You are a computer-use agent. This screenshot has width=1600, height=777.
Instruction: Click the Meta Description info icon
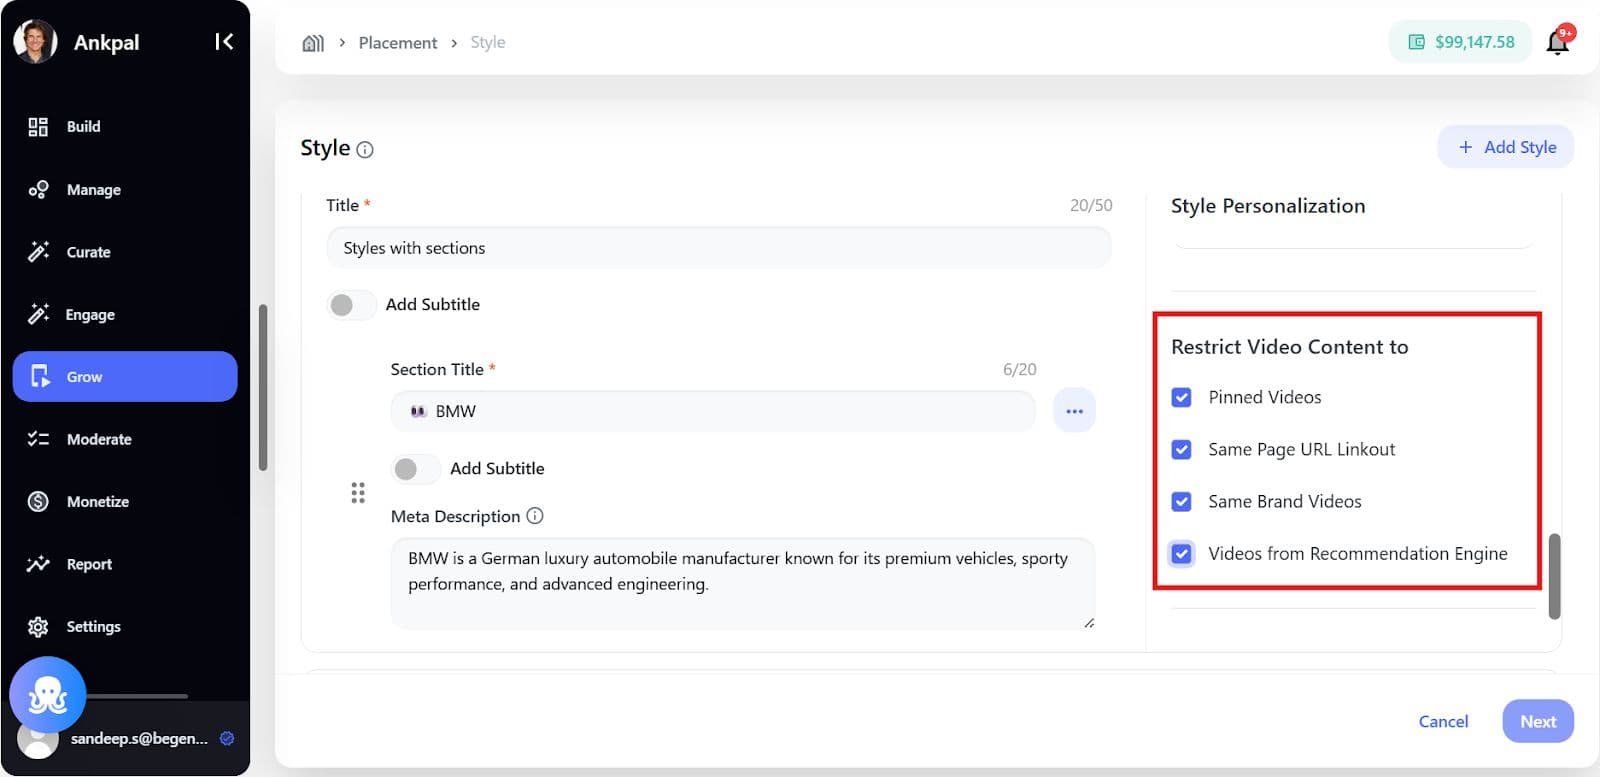[535, 516]
